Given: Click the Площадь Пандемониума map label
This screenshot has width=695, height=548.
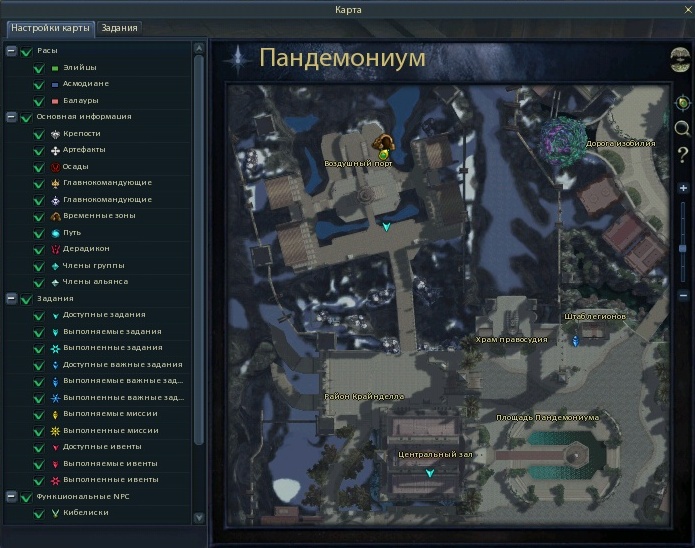Looking at the screenshot, I should pos(548,418).
